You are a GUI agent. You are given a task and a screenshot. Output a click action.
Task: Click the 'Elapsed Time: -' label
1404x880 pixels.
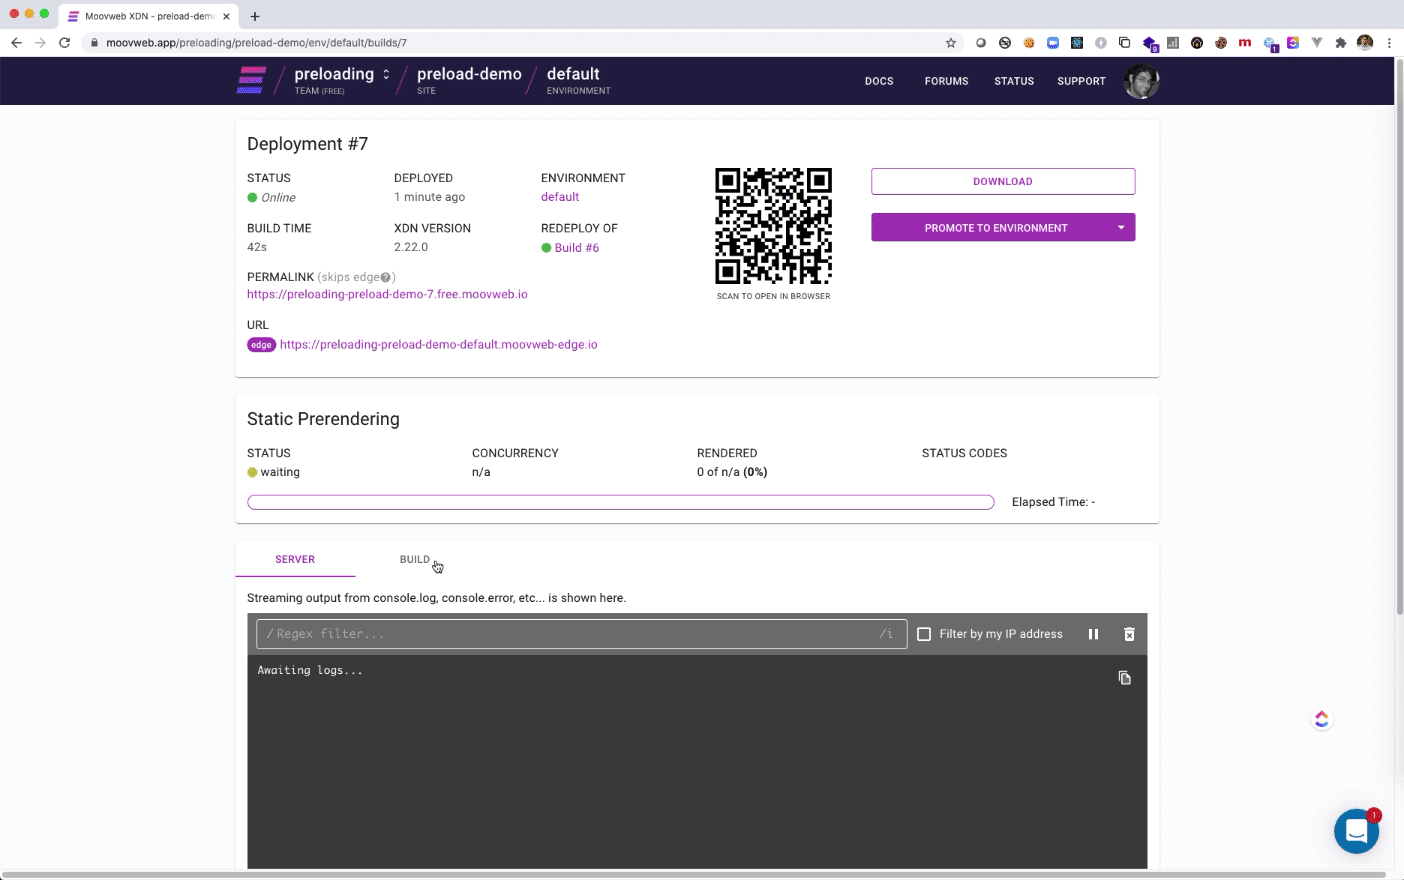tap(1053, 502)
